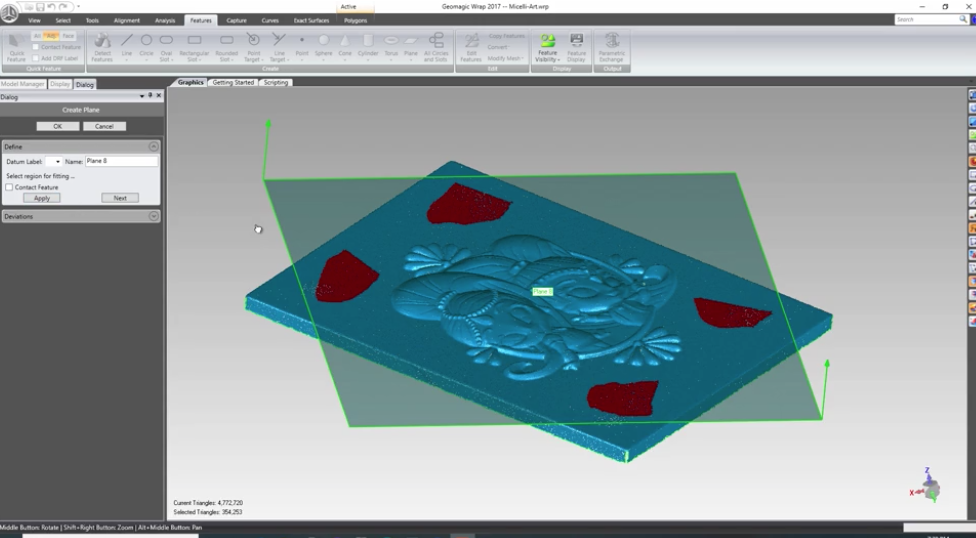Enable Contact Feature checkbox in Define panel
This screenshot has width=976, height=538.
9,187
